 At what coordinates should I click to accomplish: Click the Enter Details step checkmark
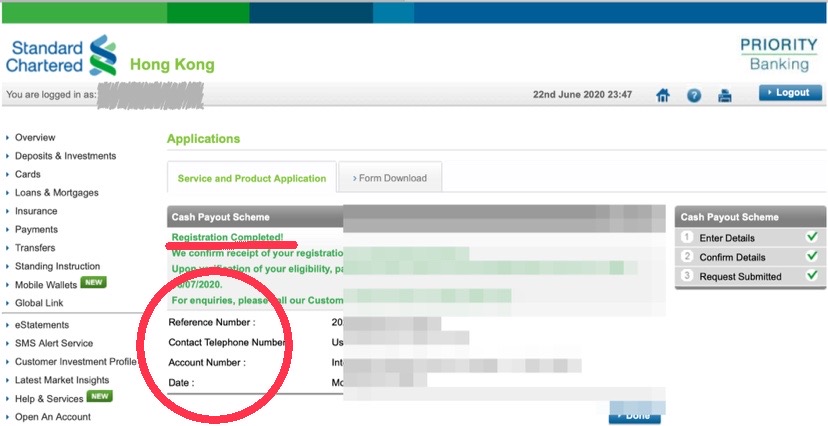click(x=811, y=237)
